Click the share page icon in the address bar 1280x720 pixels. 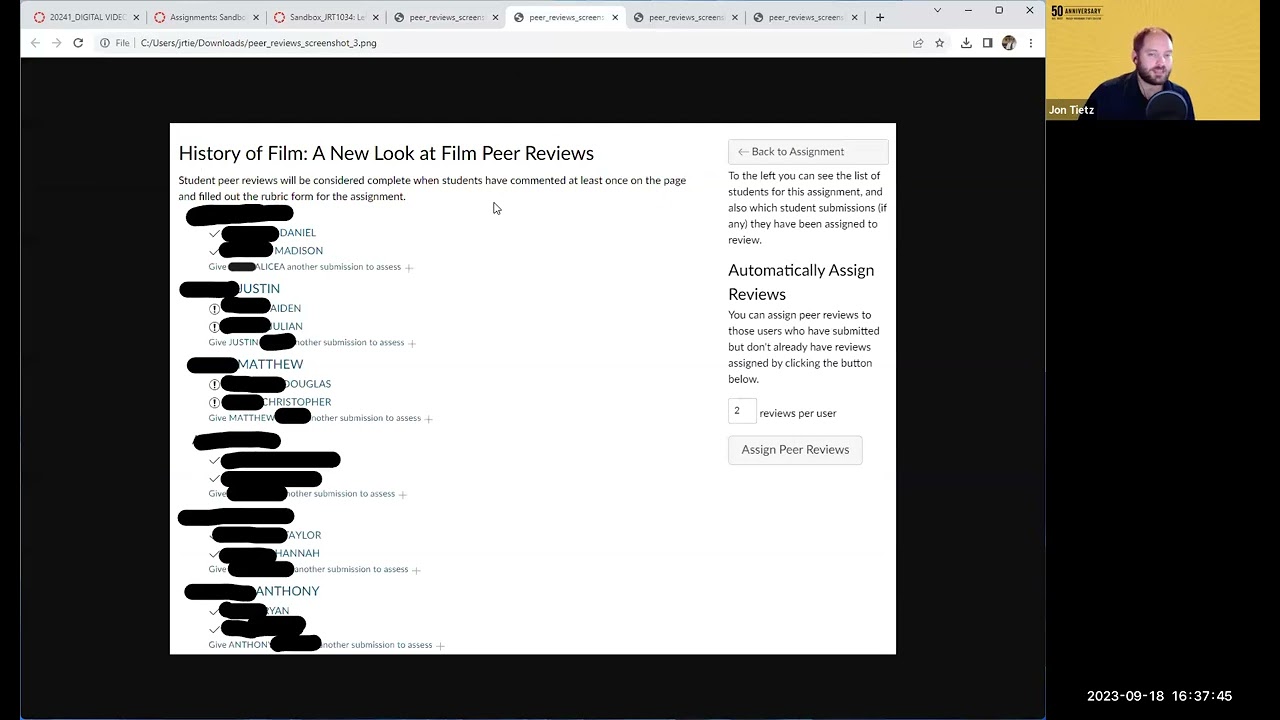click(x=918, y=43)
